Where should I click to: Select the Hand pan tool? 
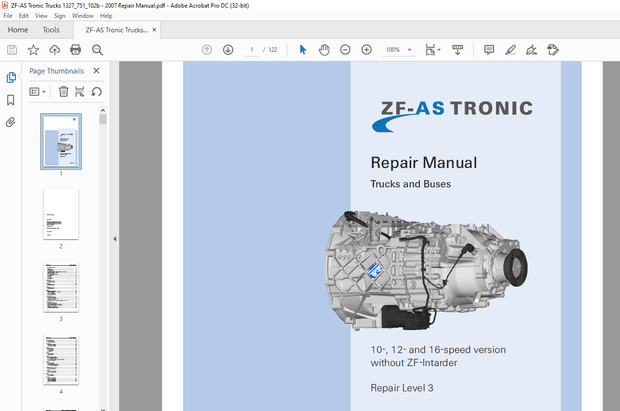[x=324, y=50]
